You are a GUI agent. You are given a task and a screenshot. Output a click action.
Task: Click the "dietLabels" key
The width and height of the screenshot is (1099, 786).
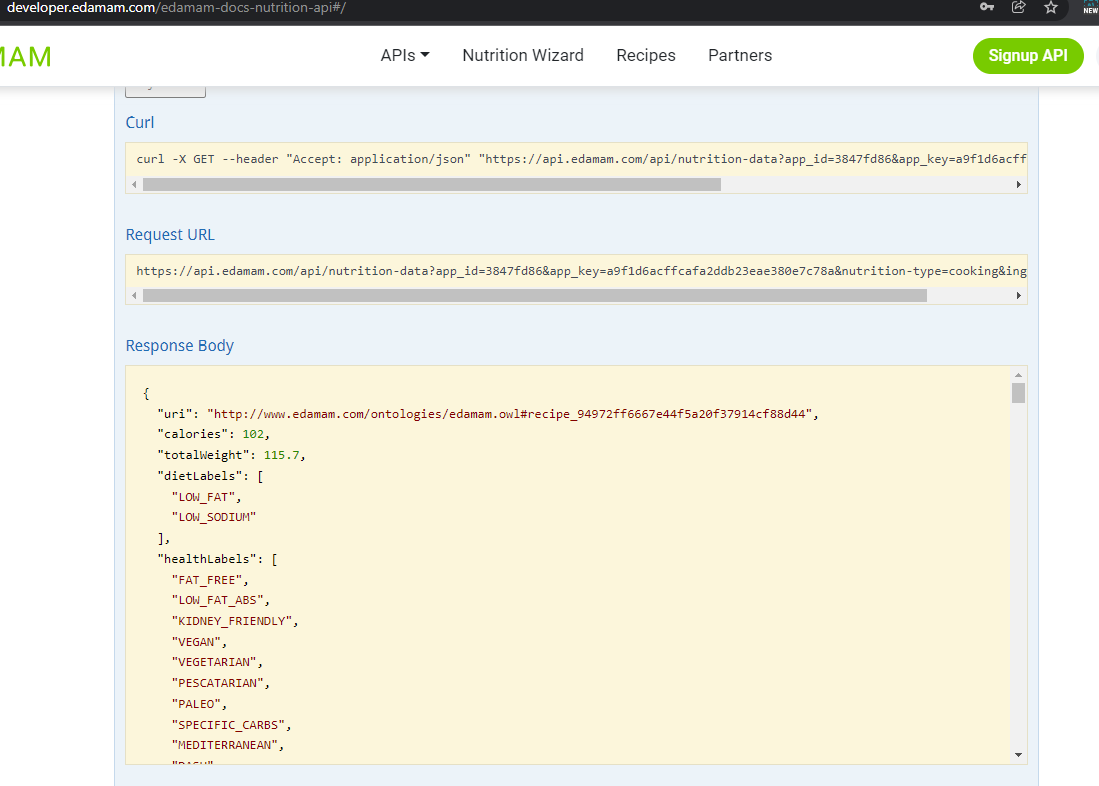203,476
